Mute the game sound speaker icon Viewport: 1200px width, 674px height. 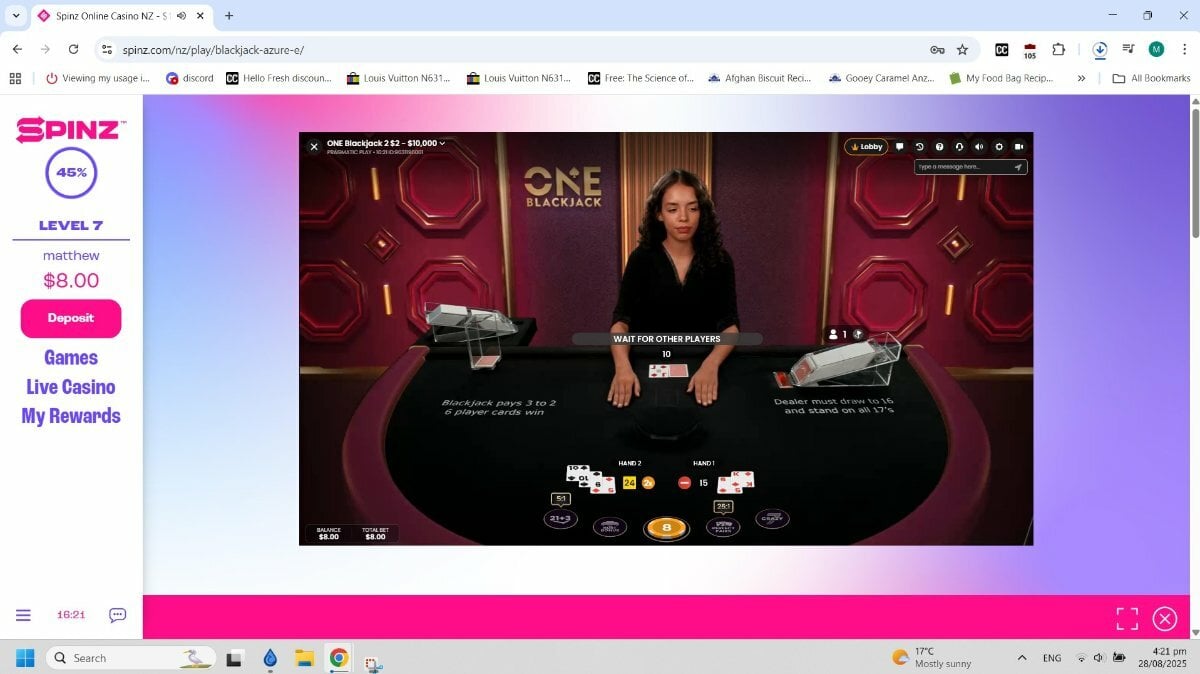click(979, 146)
